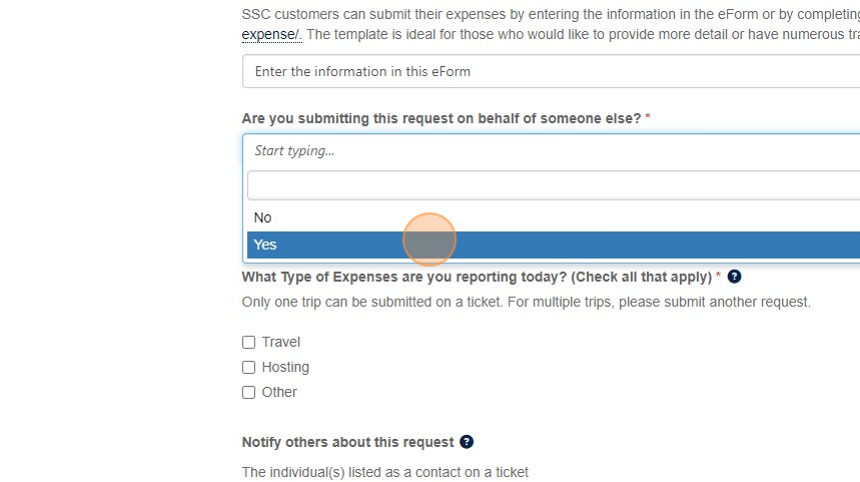860x482 pixels.
Task: Open help icon beside Notify others heading
Action: [x=466, y=442]
